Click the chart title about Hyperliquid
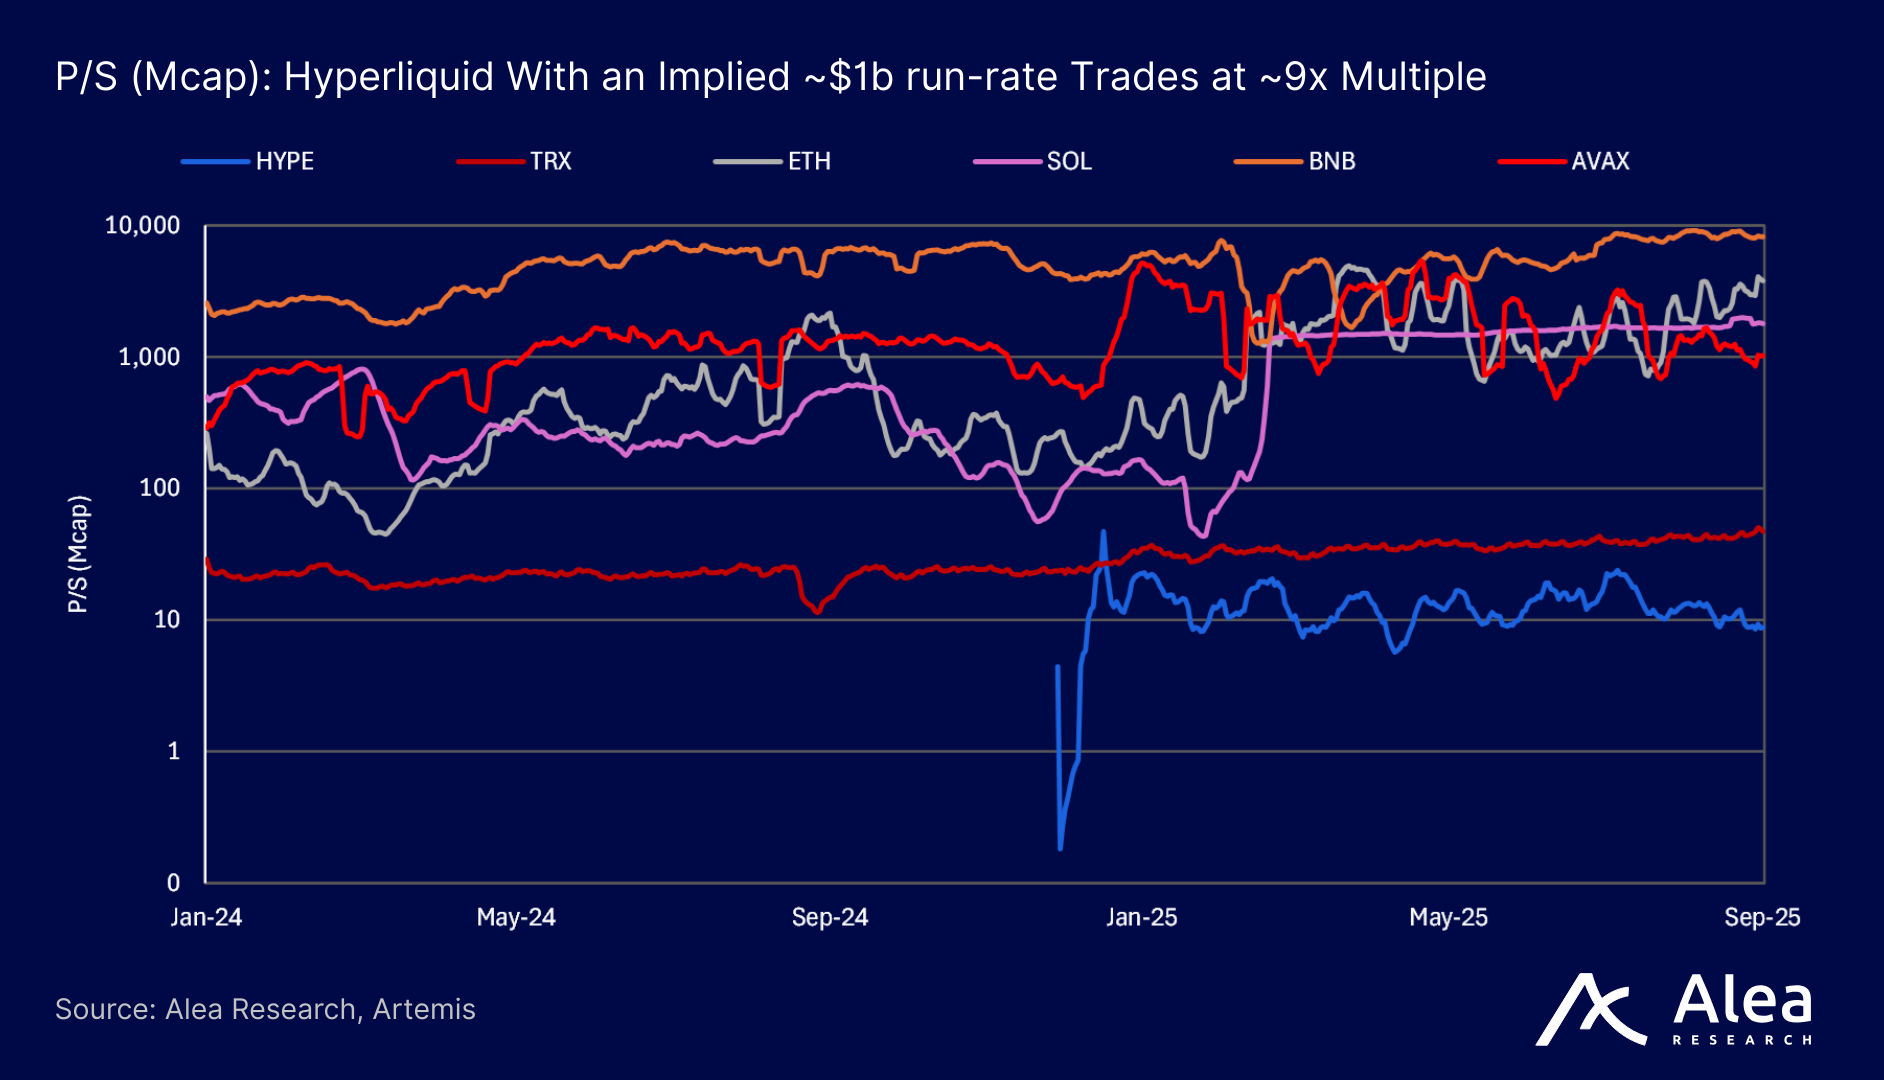 (771, 77)
